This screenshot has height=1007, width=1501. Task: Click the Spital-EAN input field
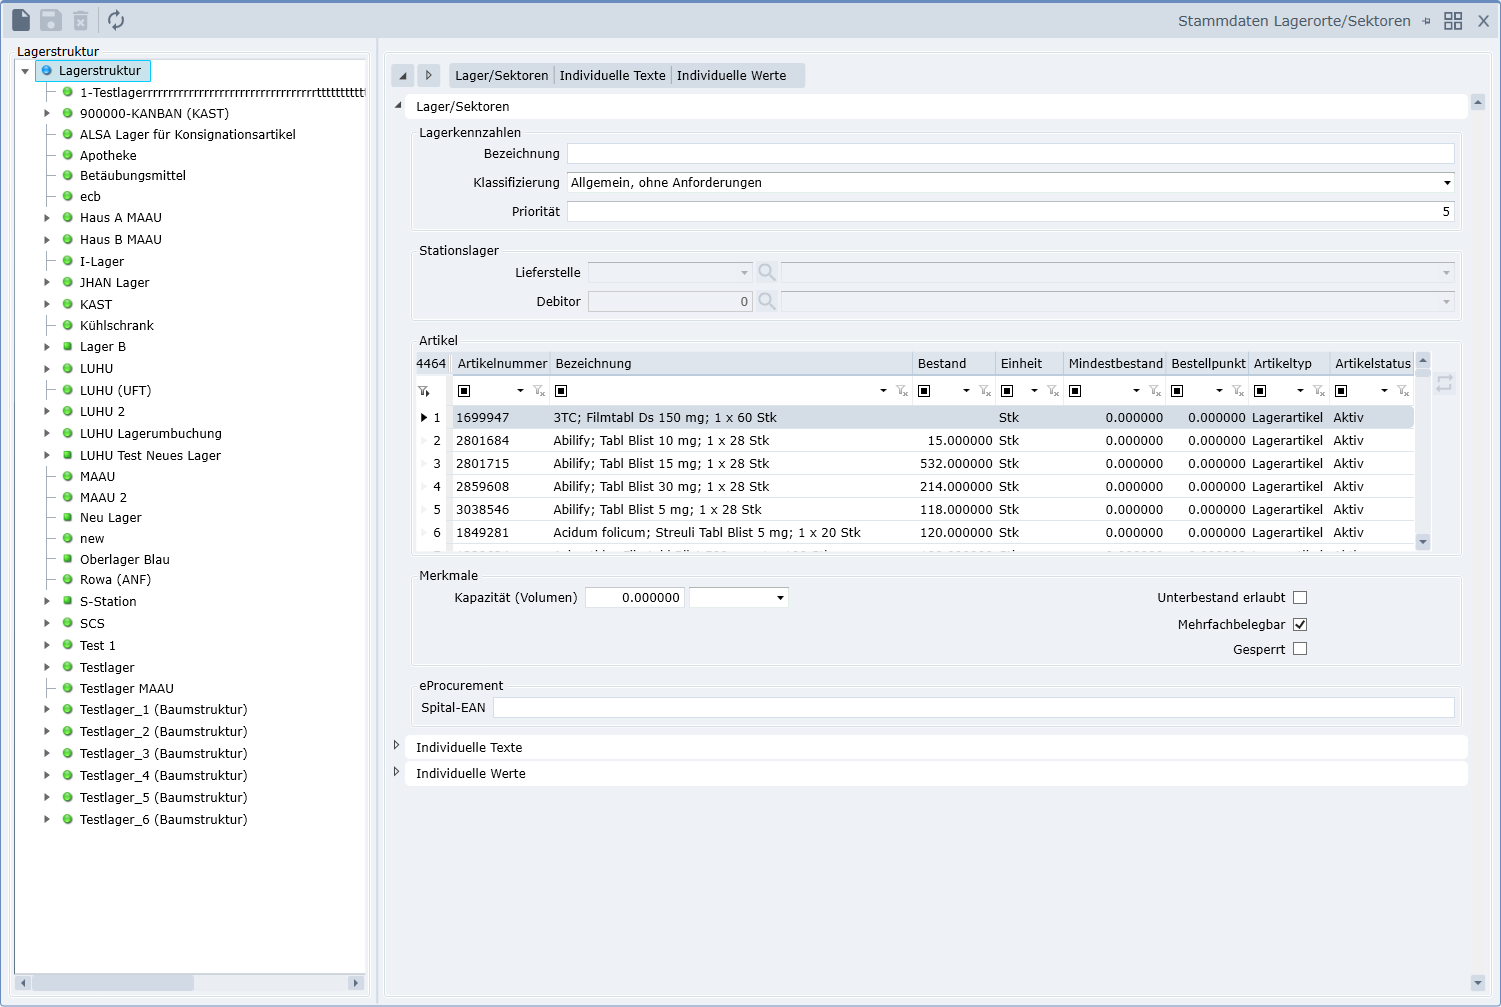click(x=973, y=708)
